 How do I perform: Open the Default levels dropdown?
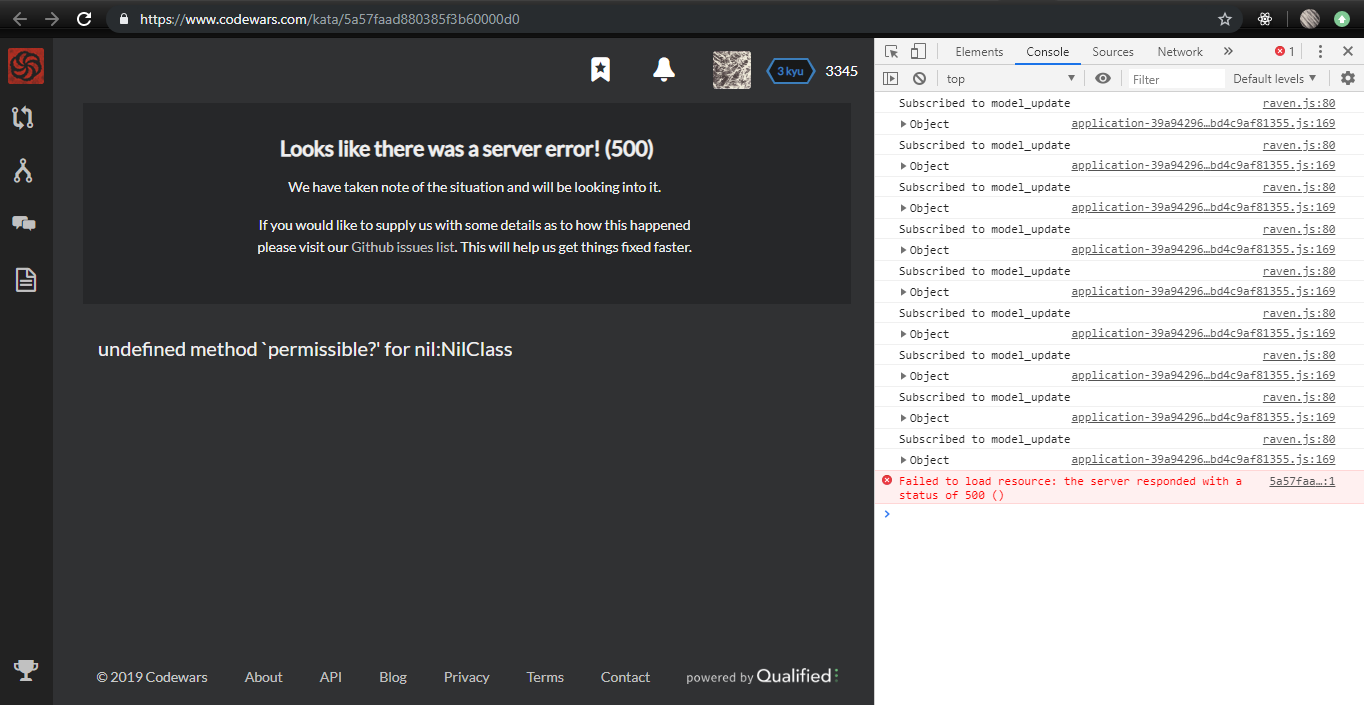[x=1274, y=78]
